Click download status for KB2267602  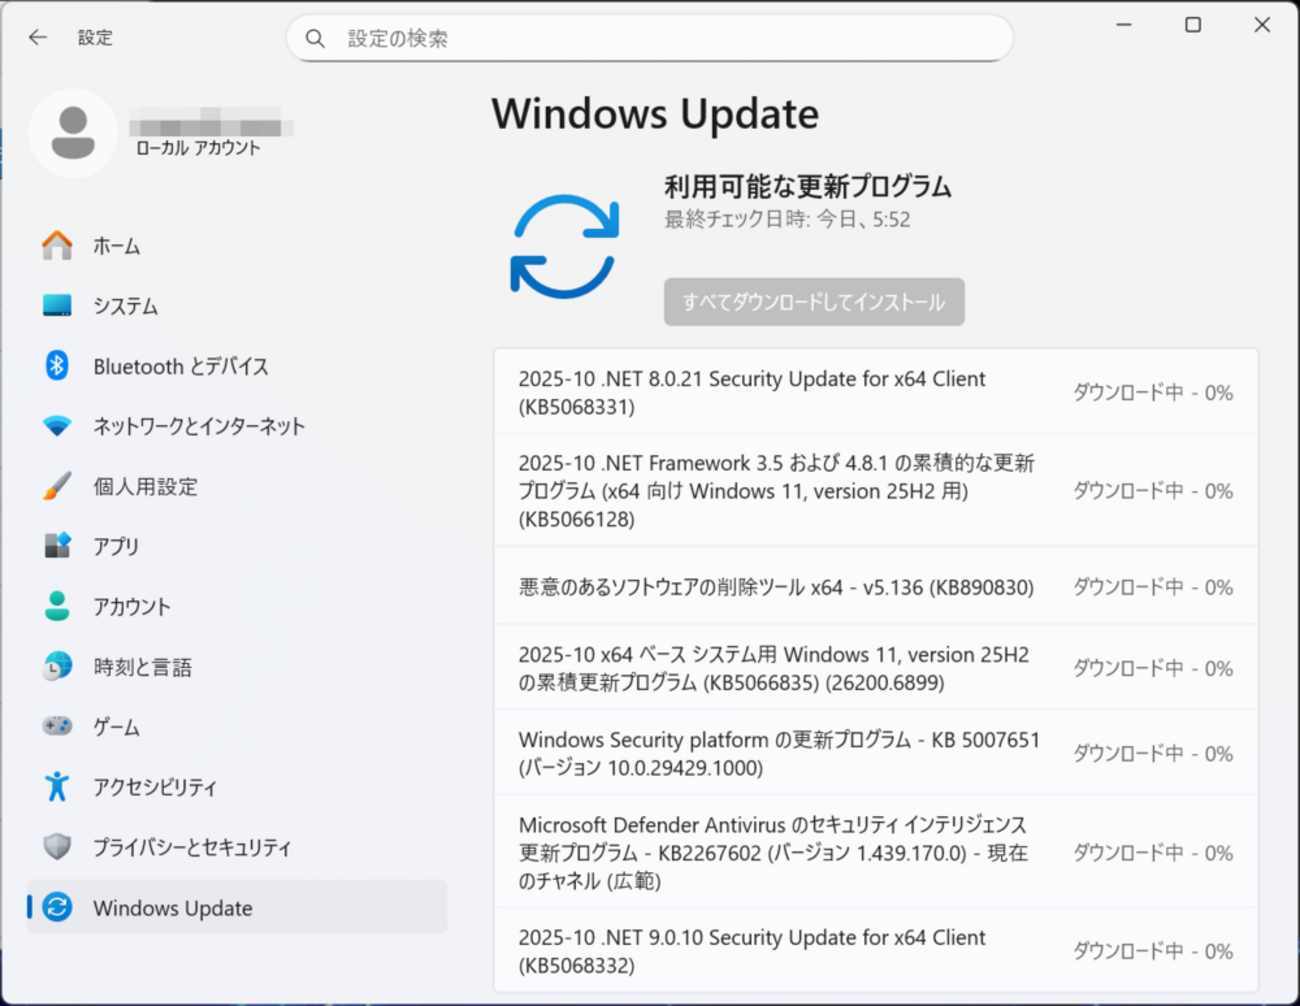(1153, 852)
